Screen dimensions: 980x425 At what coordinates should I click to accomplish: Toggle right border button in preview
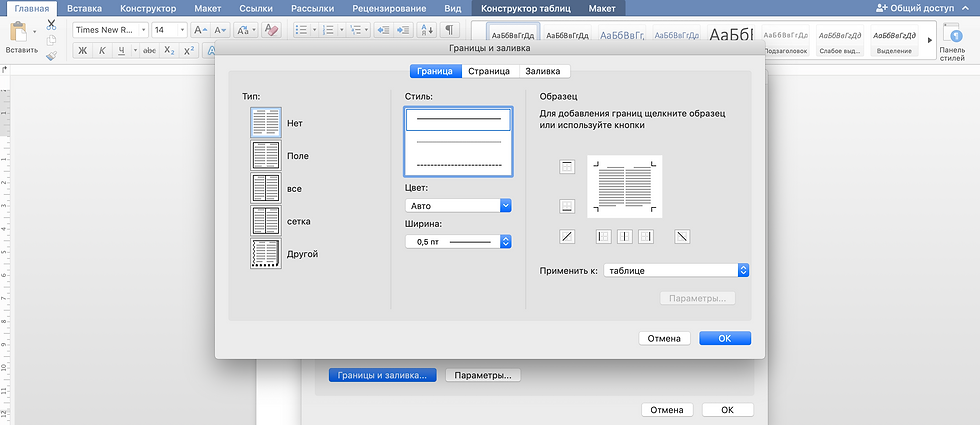pos(646,236)
